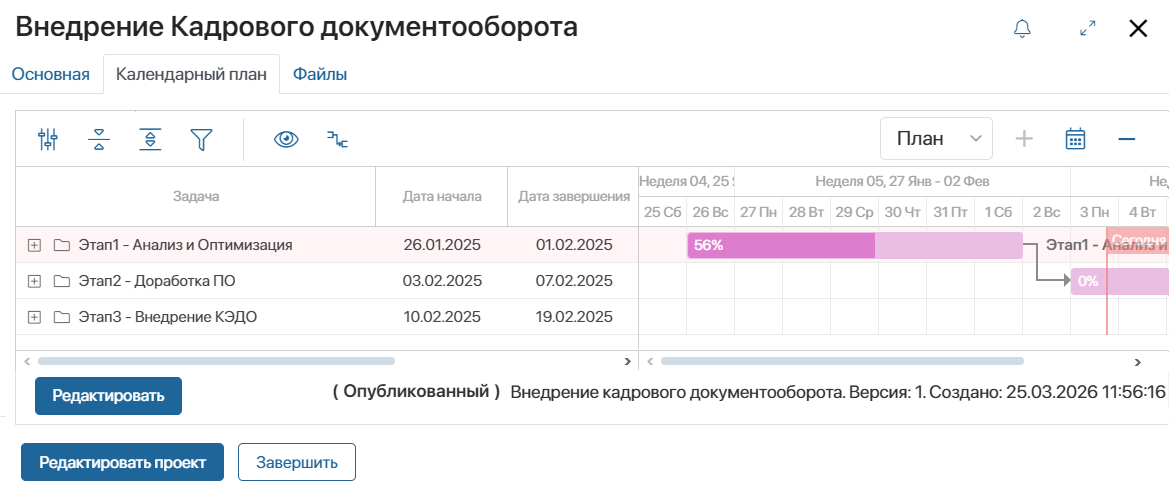Click start date 10.02.2025
This screenshot has height=491, width=1169.
(x=442, y=317)
